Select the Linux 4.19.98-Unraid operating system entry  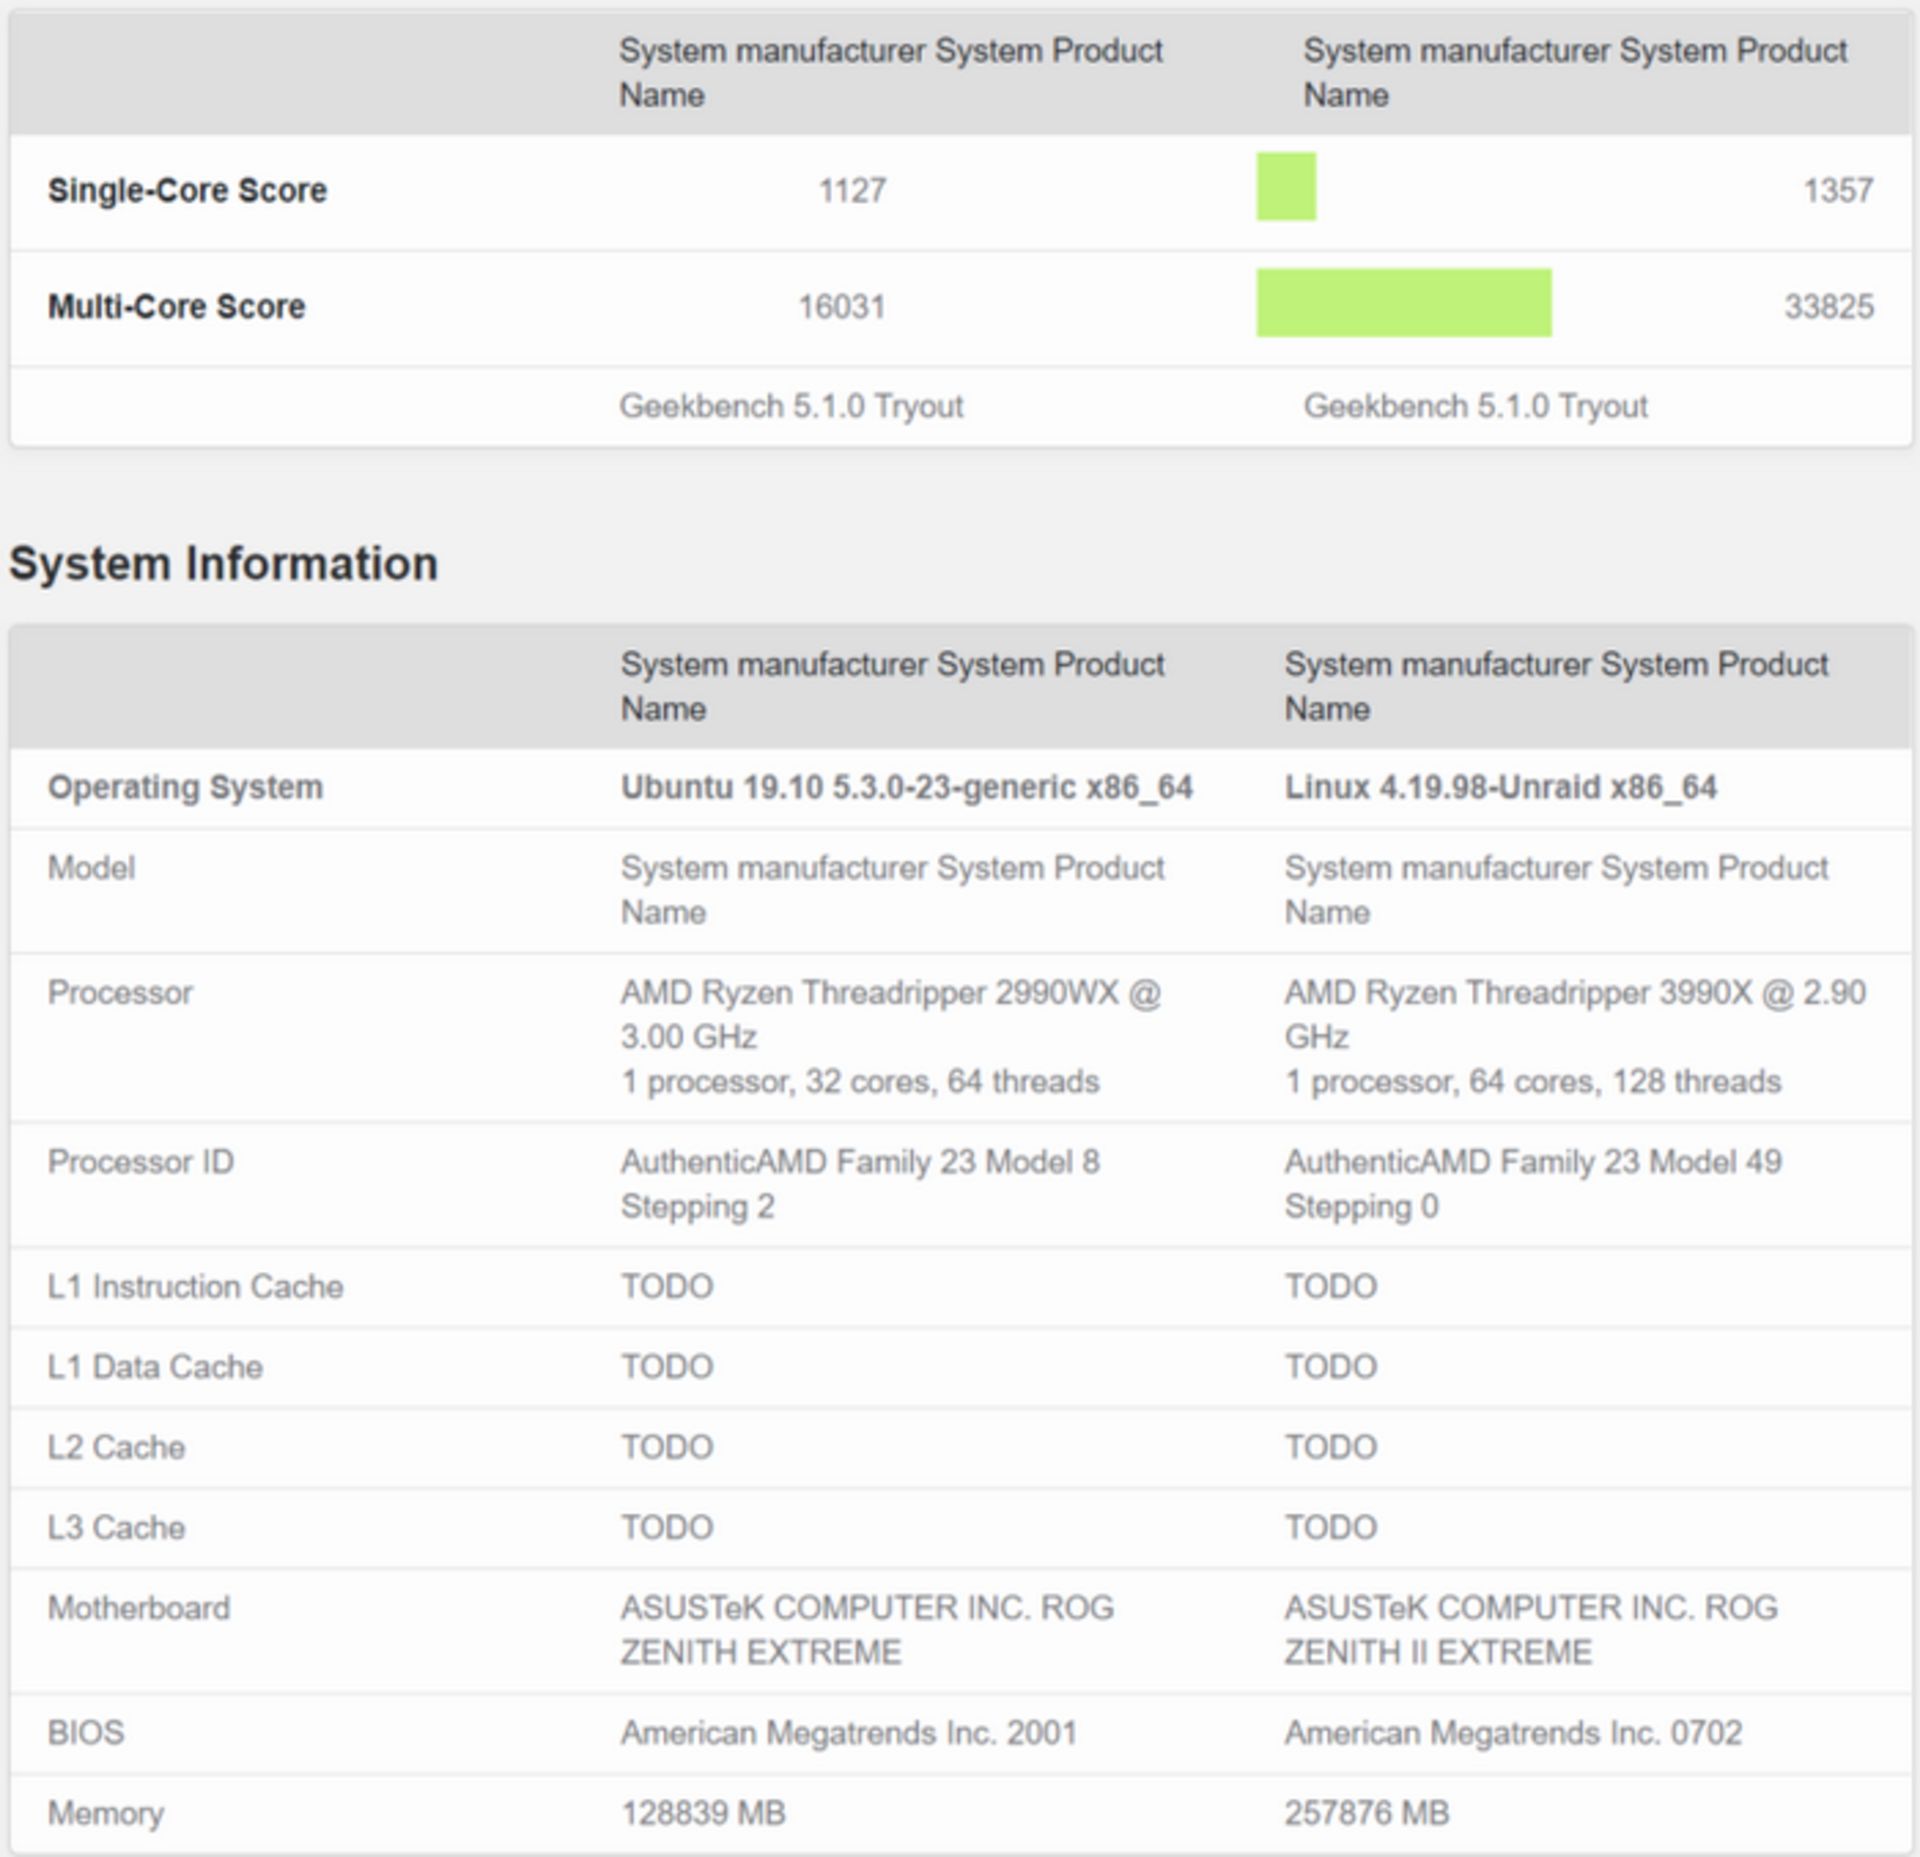click(1505, 788)
